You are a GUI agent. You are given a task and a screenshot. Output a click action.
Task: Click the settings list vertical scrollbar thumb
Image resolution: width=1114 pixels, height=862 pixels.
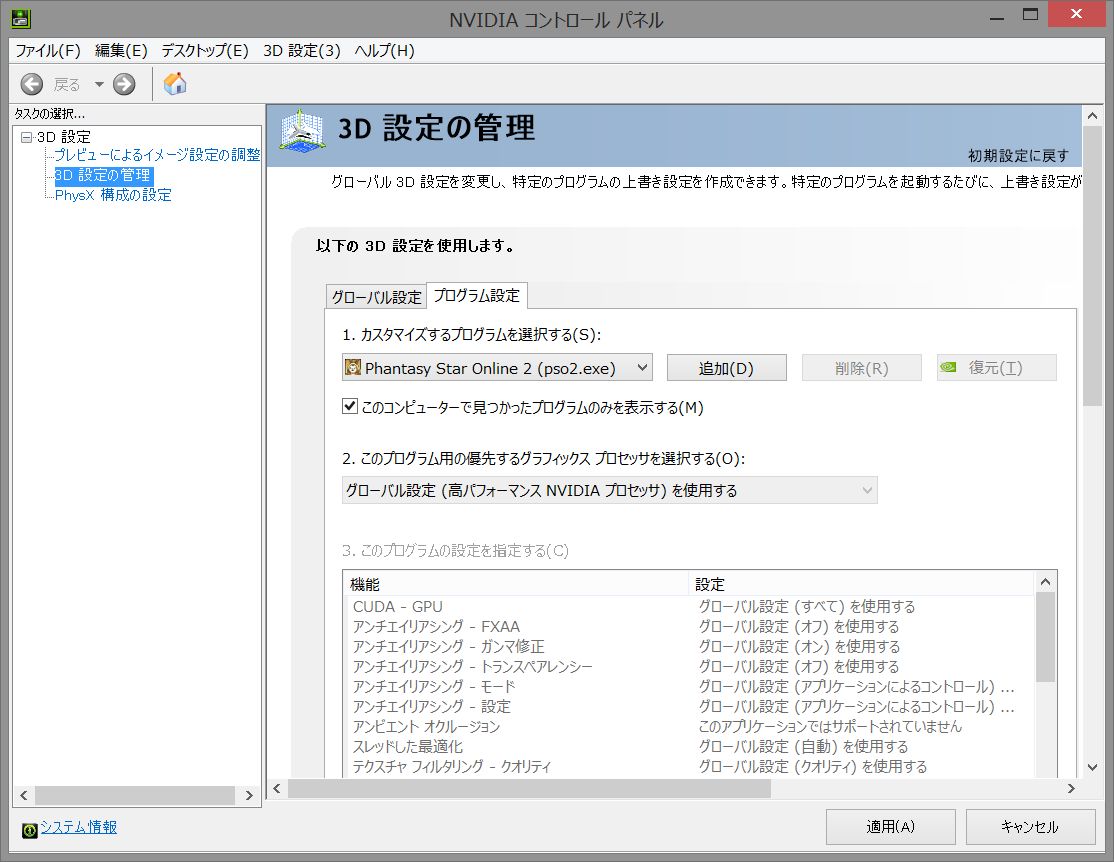click(x=1045, y=637)
